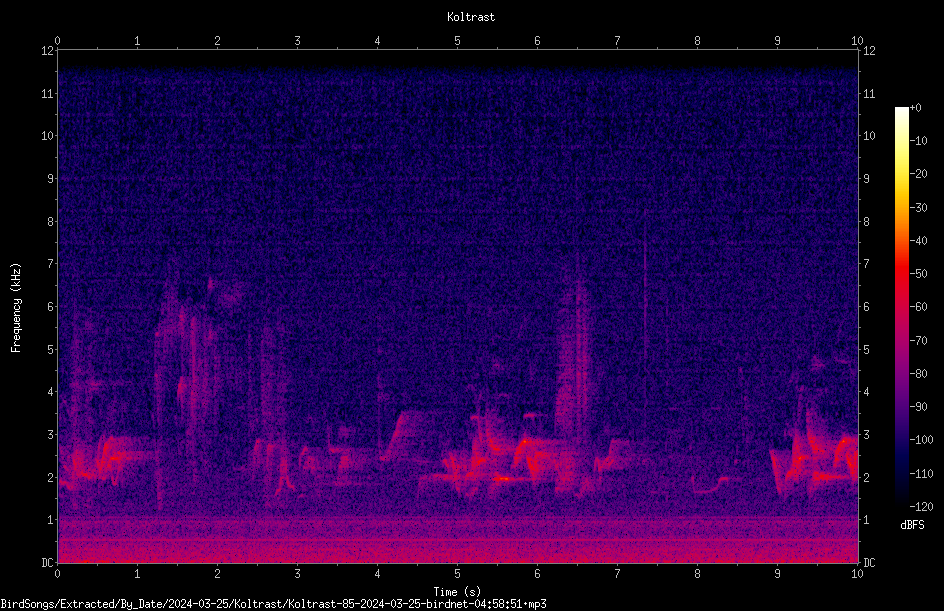Click the file path text at bottom
The width and height of the screenshot is (944, 611).
tap(273, 604)
